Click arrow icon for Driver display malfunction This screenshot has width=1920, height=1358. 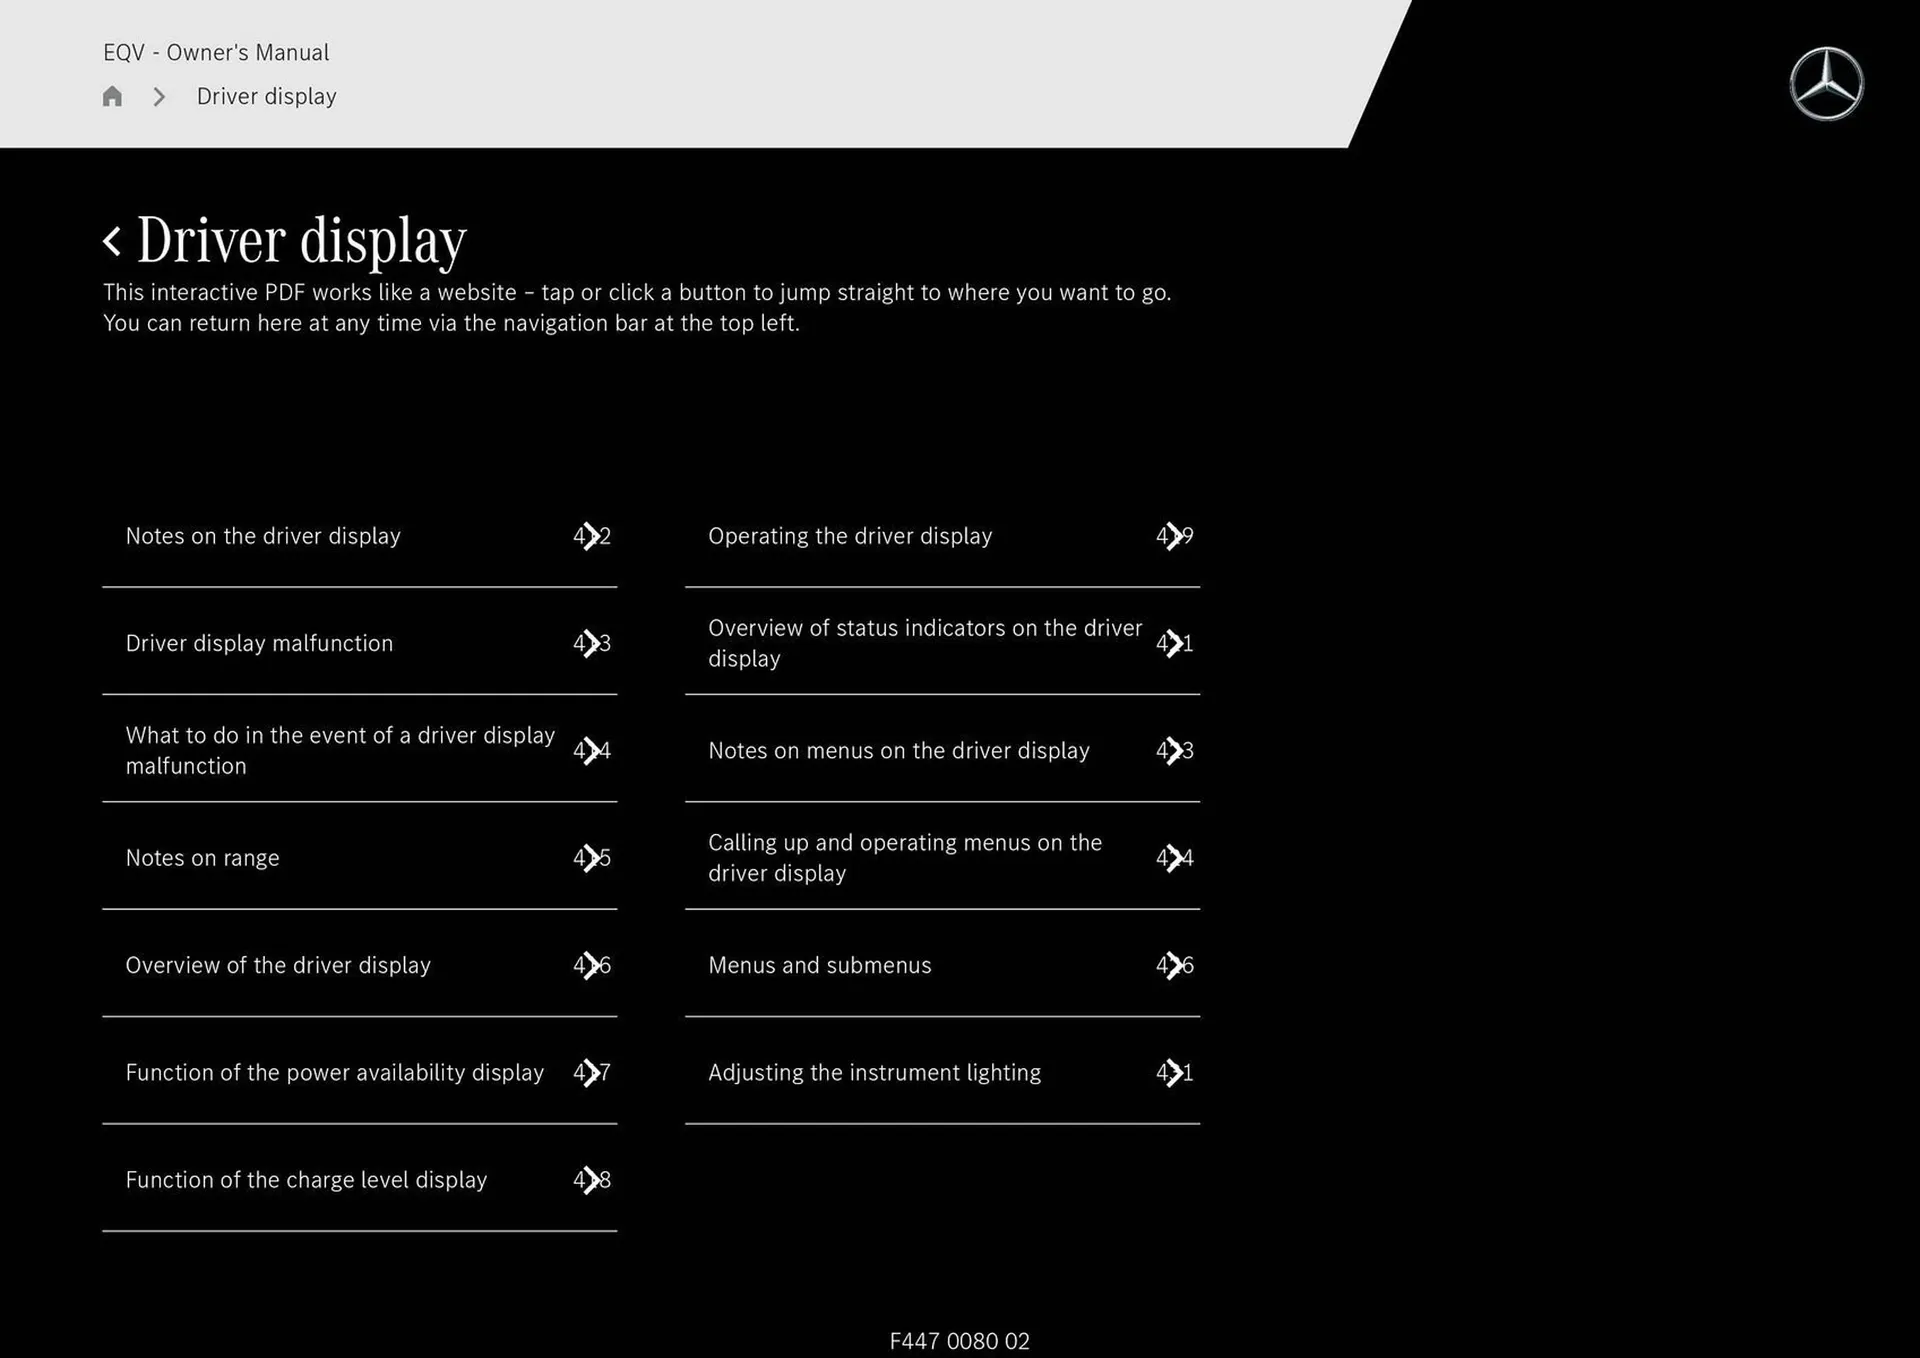pos(592,643)
